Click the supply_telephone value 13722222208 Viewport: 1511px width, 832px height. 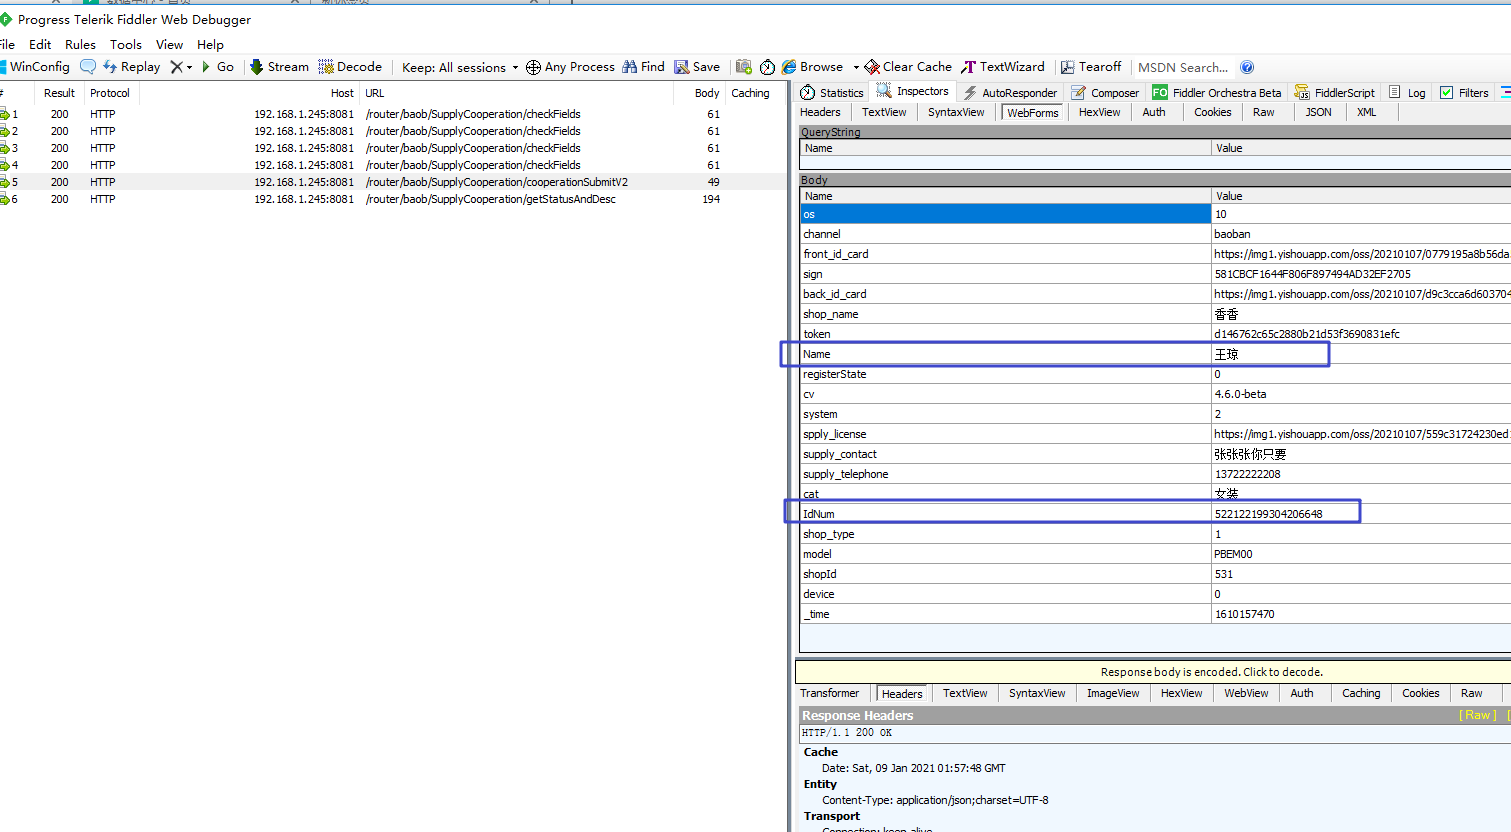[1247, 474]
